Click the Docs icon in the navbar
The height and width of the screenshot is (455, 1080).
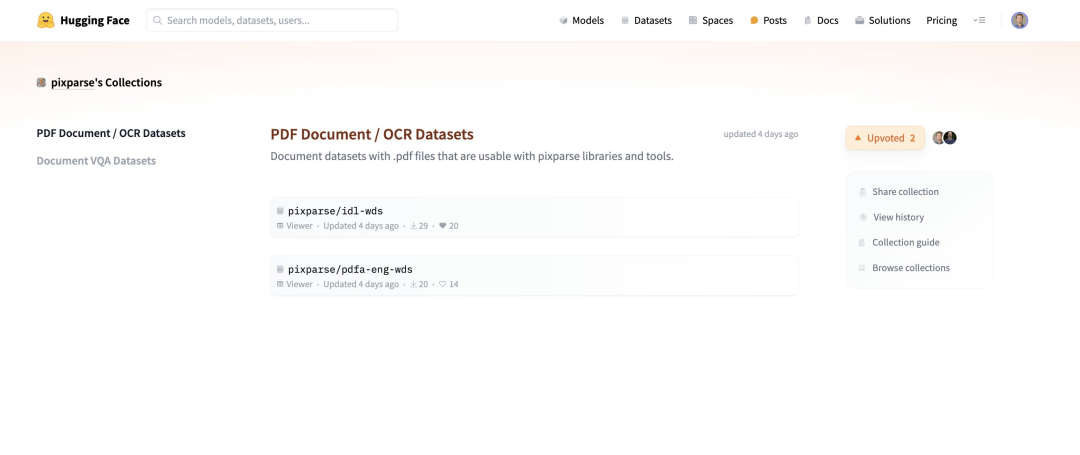click(x=808, y=21)
